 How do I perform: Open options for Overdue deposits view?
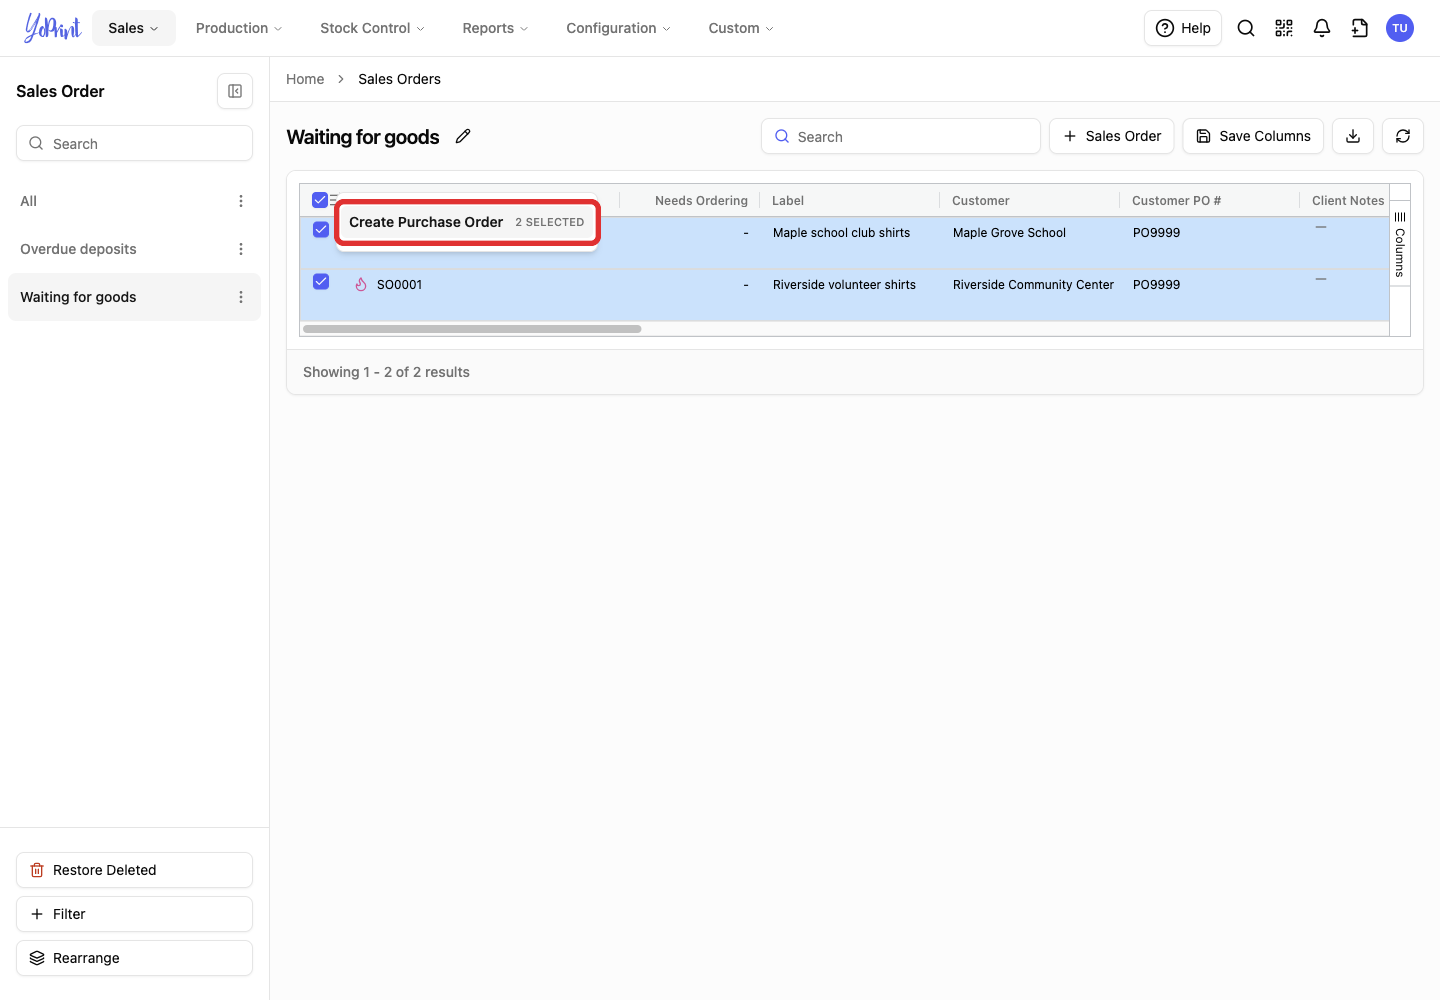[x=241, y=249]
